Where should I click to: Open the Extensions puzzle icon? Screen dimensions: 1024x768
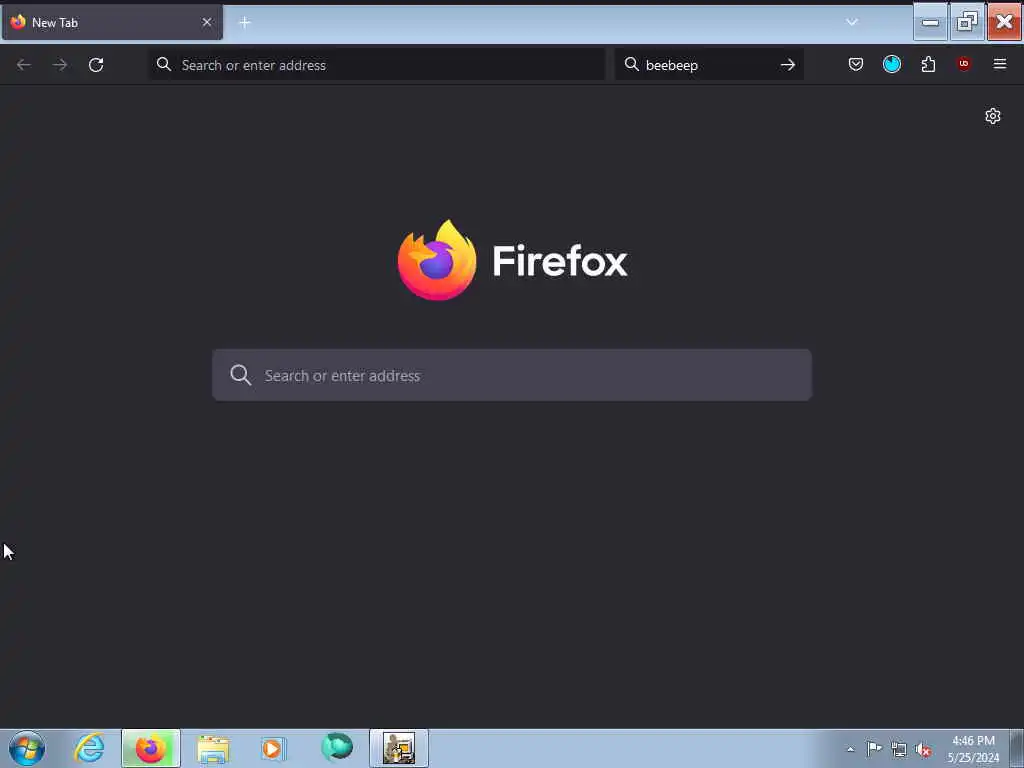click(x=928, y=64)
